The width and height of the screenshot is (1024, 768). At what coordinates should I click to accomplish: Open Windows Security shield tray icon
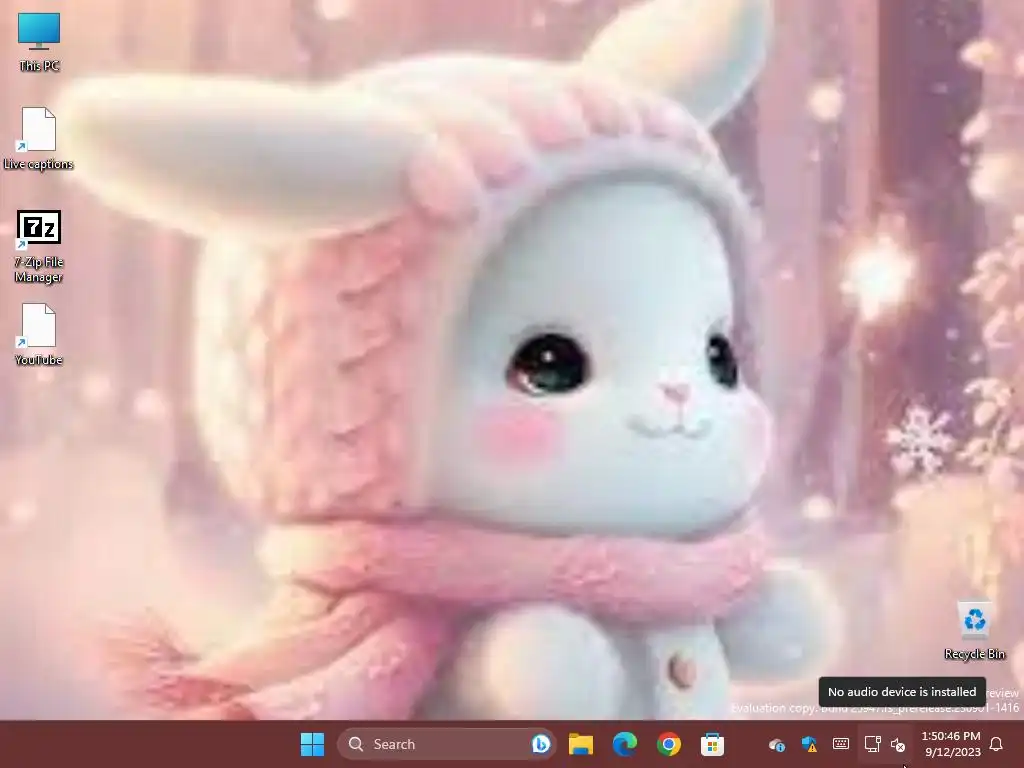pos(809,744)
